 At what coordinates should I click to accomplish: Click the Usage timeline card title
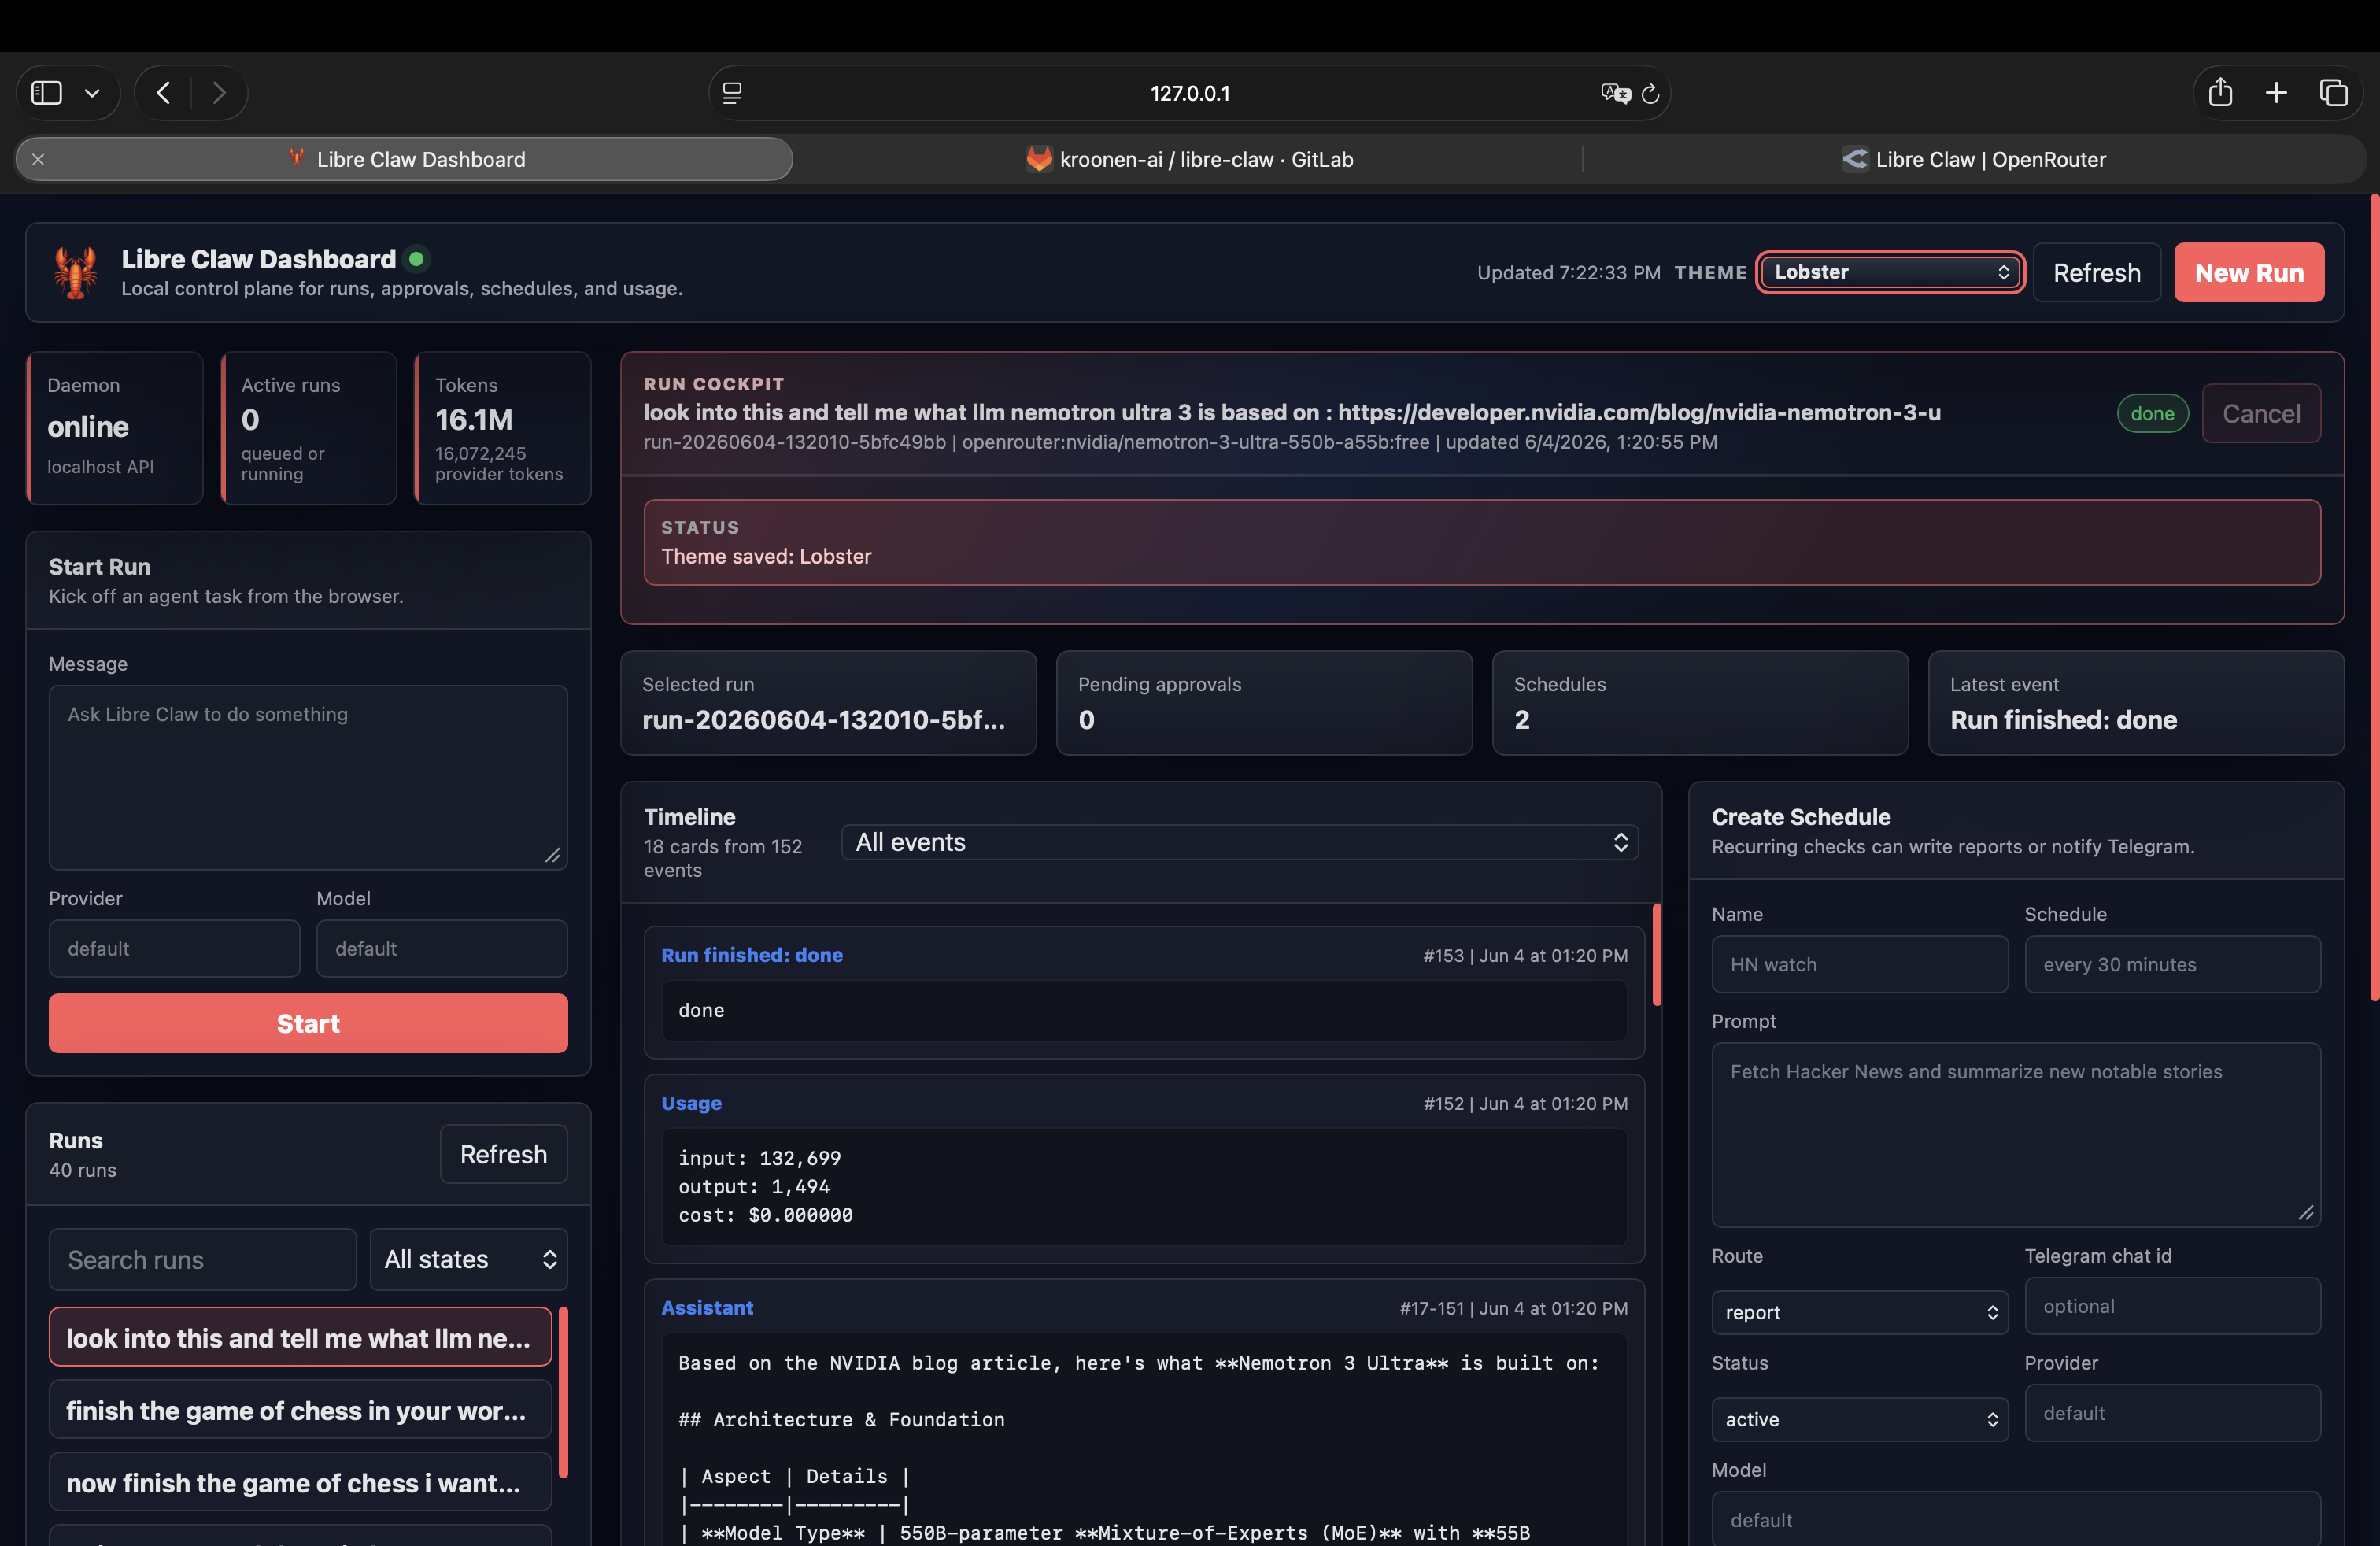(691, 1103)
